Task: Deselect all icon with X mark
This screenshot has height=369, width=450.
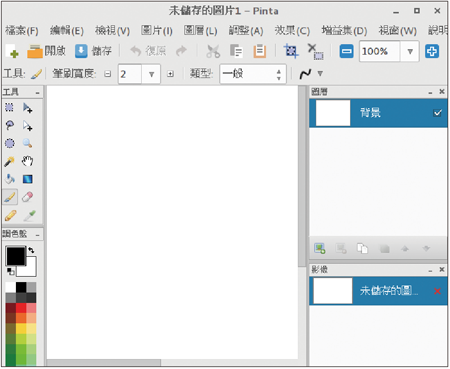Action: [315, 51]
